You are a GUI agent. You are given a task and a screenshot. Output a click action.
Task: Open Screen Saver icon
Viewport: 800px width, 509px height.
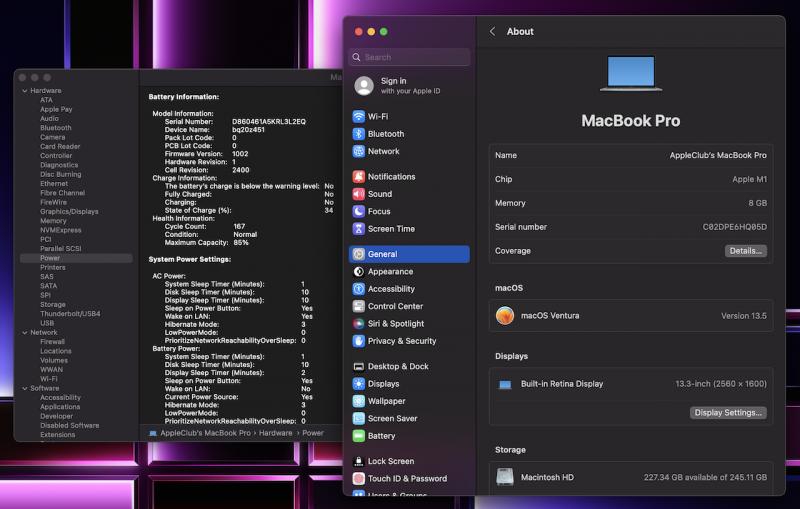click(359, 418)
